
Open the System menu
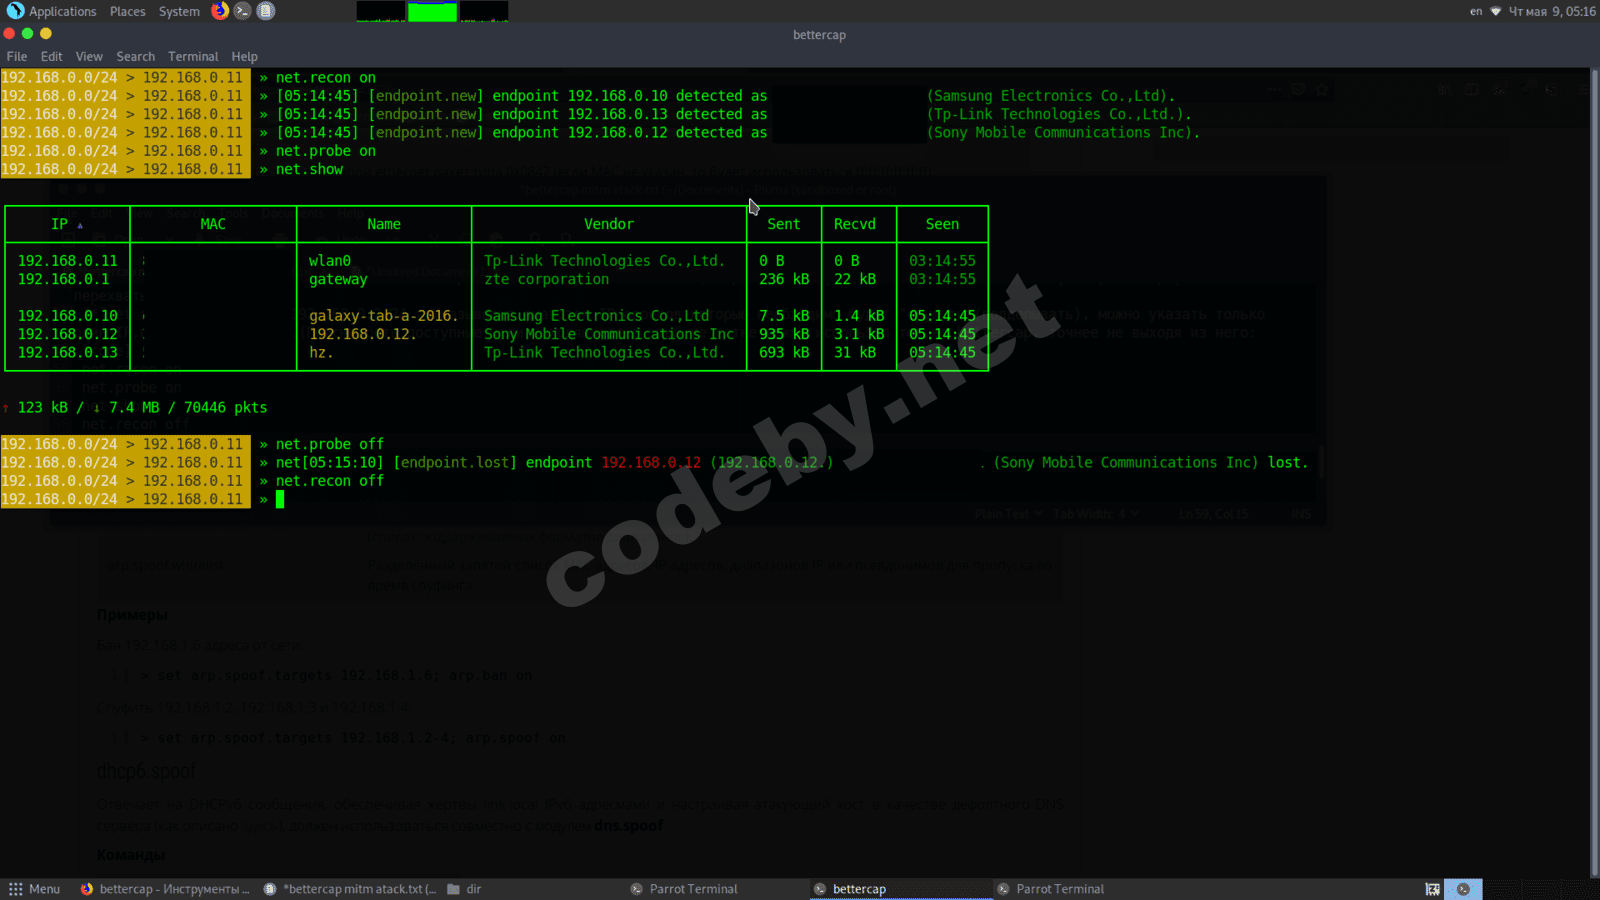pyautogui.click(x=179, y=11)
